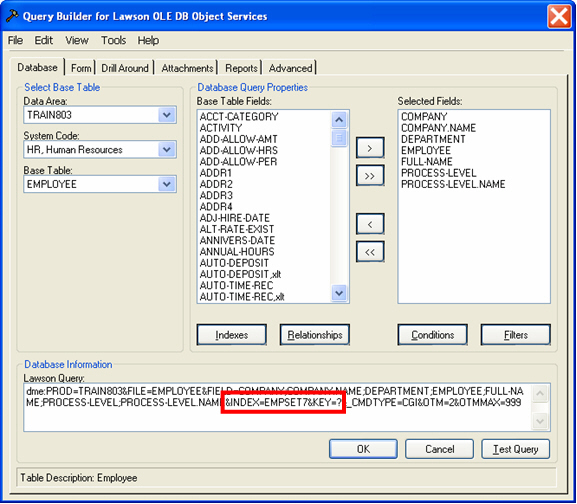The height and width of the screenshot is (504, 577).
Task: Click the Indexes button
Action: tap(231, 335)
